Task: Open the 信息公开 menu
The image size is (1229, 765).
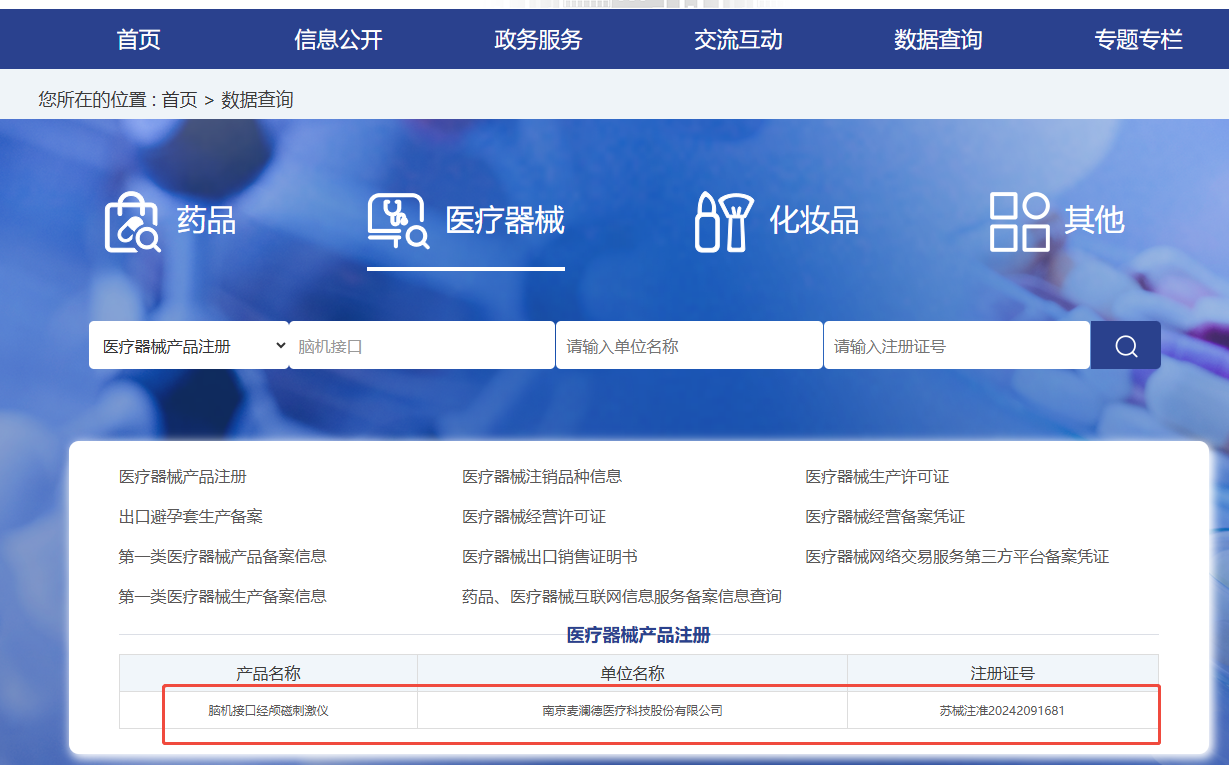Action: pos(338,39)
